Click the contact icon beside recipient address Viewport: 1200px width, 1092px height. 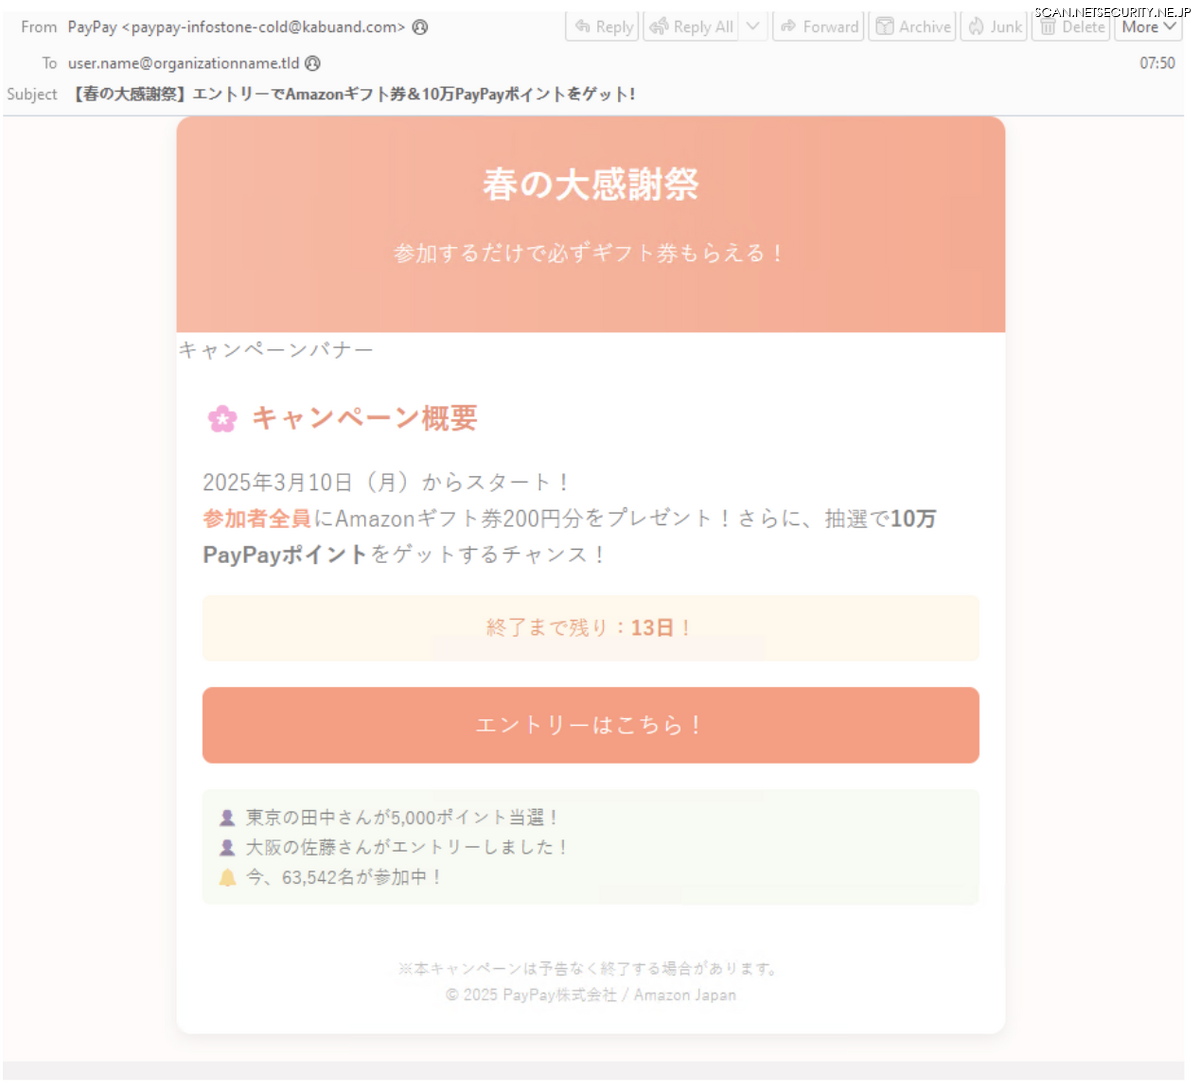[313, 63]
